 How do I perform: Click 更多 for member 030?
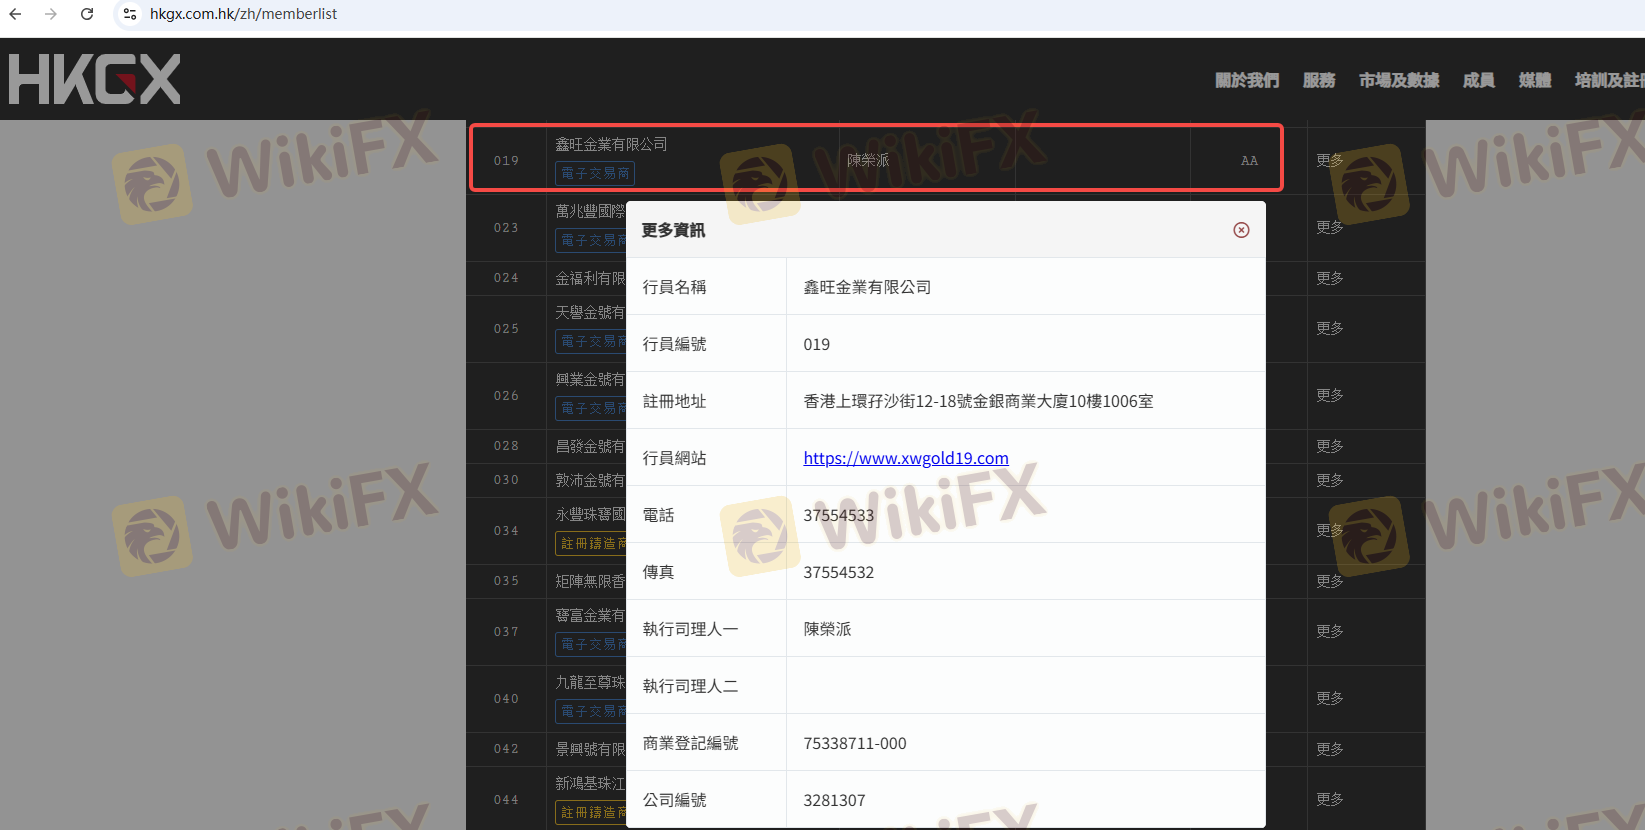(1330, 480)
